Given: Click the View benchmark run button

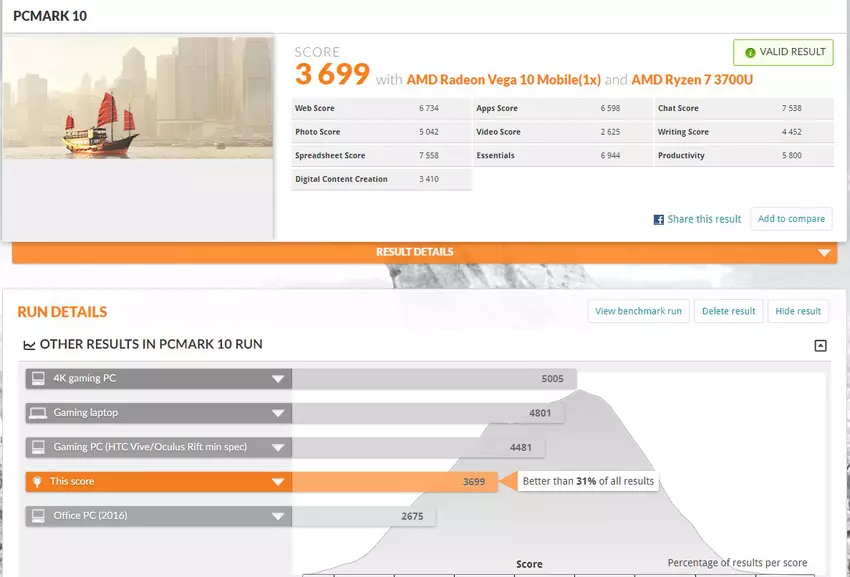Looking at the screenshot, I should 638,311.
